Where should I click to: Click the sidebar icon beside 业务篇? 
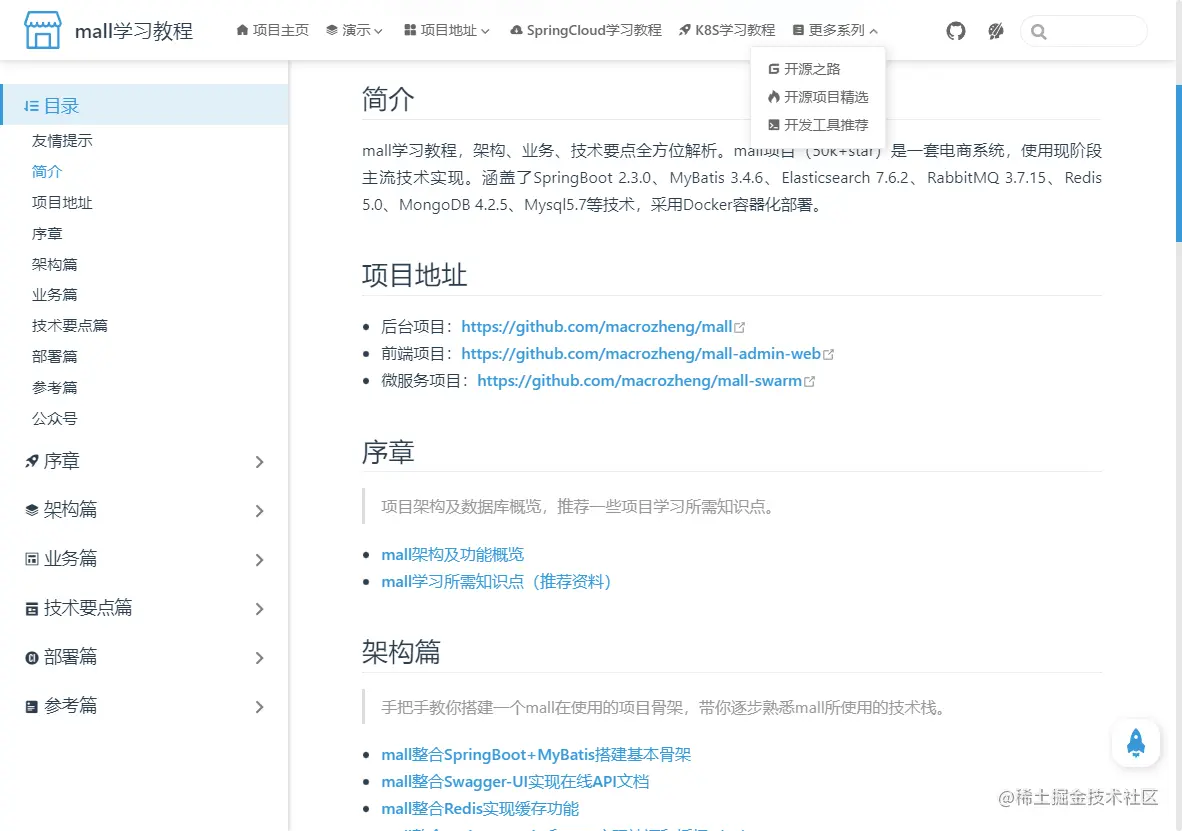32,559
